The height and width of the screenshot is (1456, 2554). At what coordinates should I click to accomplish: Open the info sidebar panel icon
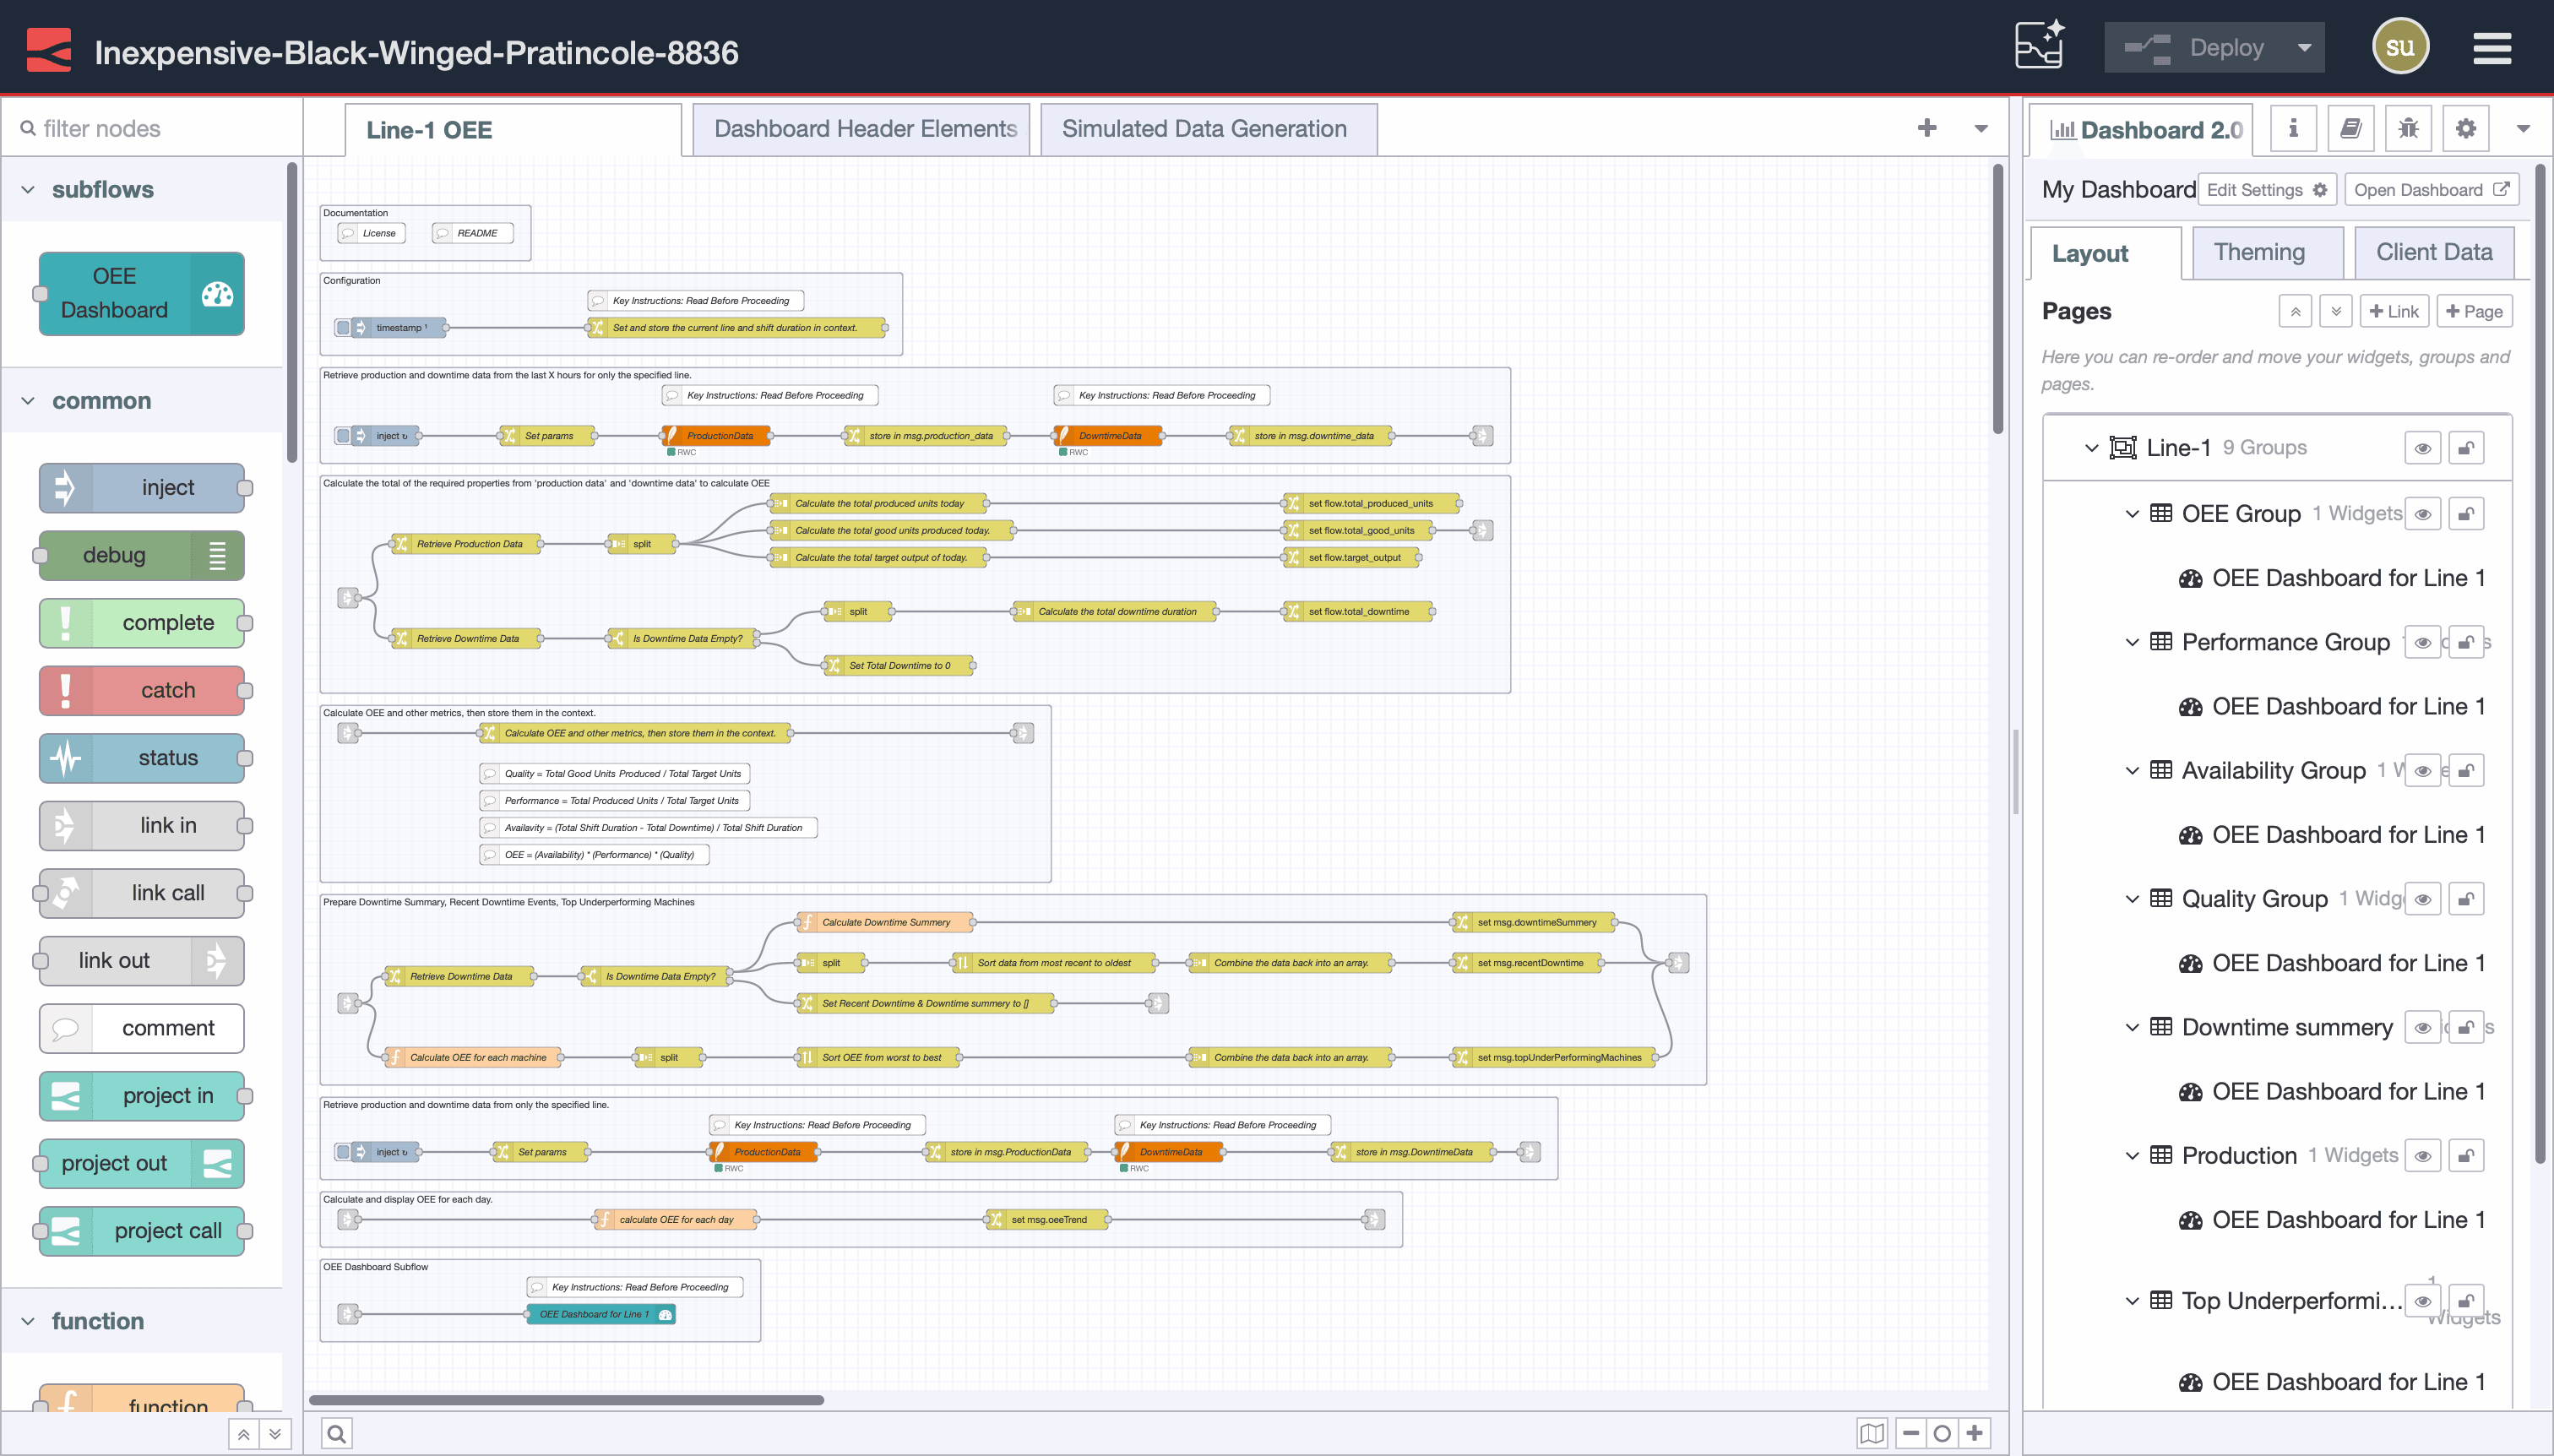(x=2291, y=128)
